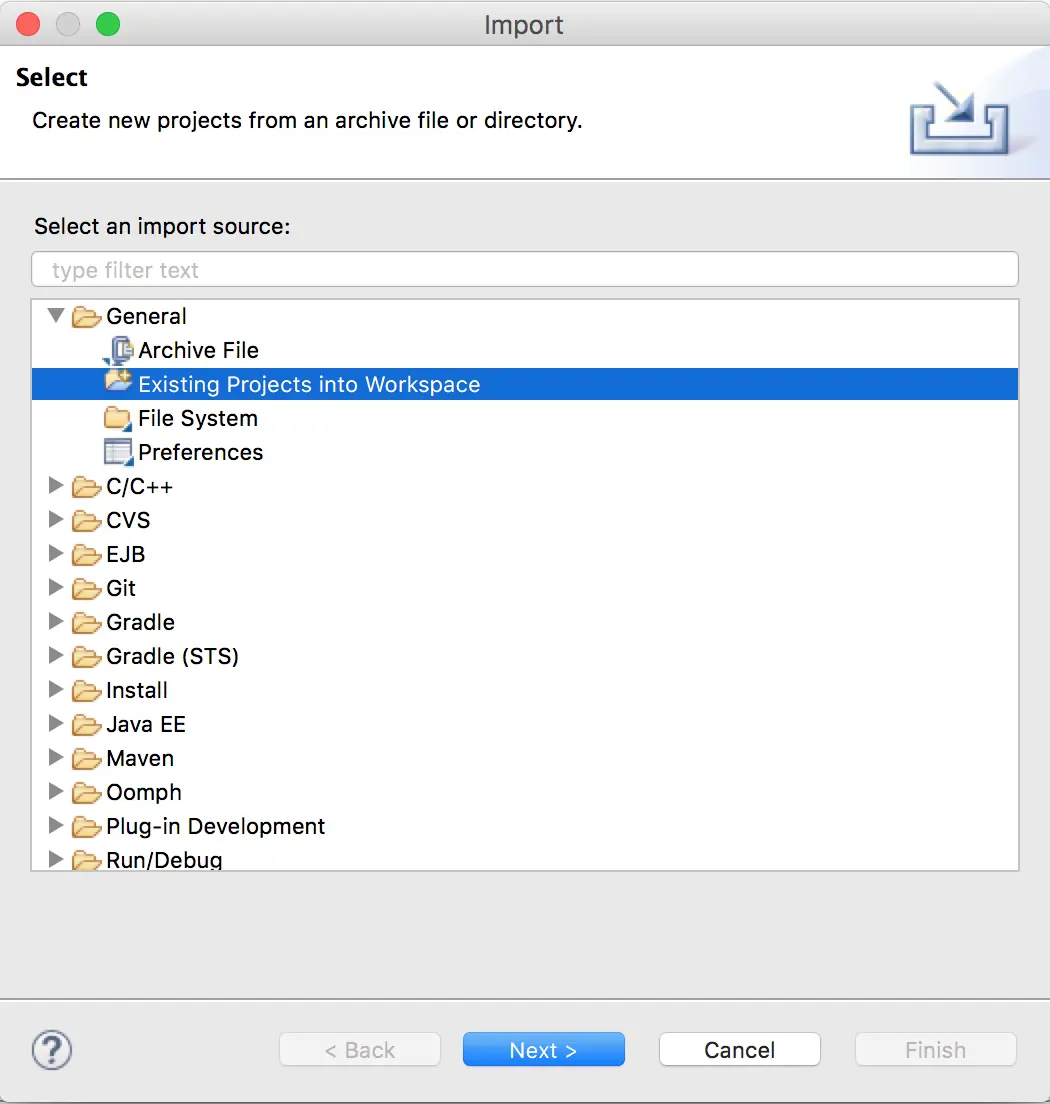Click the Existing Projects into Workspace icon

click(118, 382)
